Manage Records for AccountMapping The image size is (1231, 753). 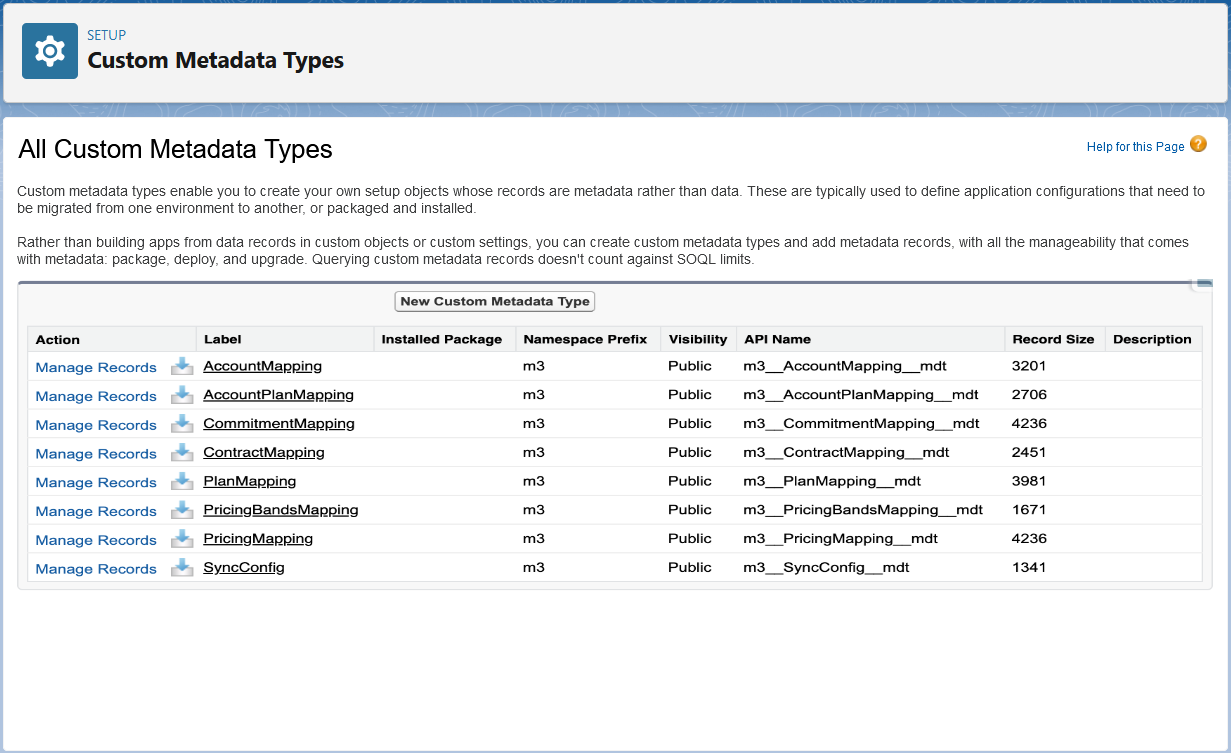tap(96, 367)
